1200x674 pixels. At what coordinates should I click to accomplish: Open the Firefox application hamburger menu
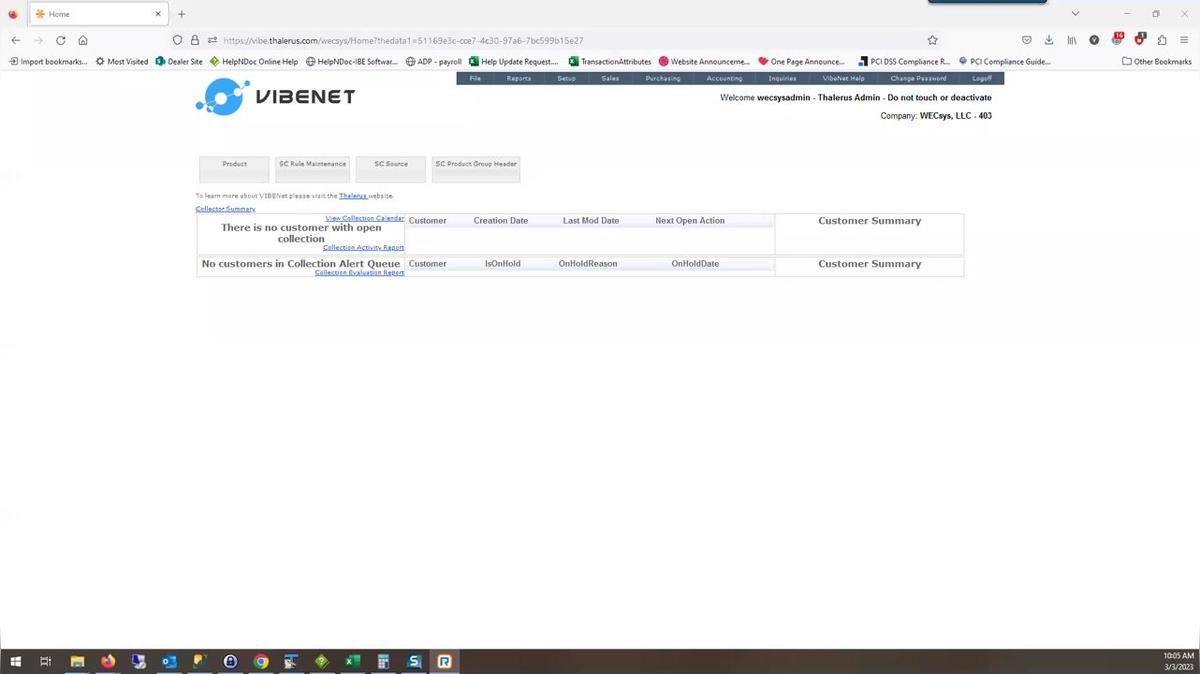[1184, 40]
